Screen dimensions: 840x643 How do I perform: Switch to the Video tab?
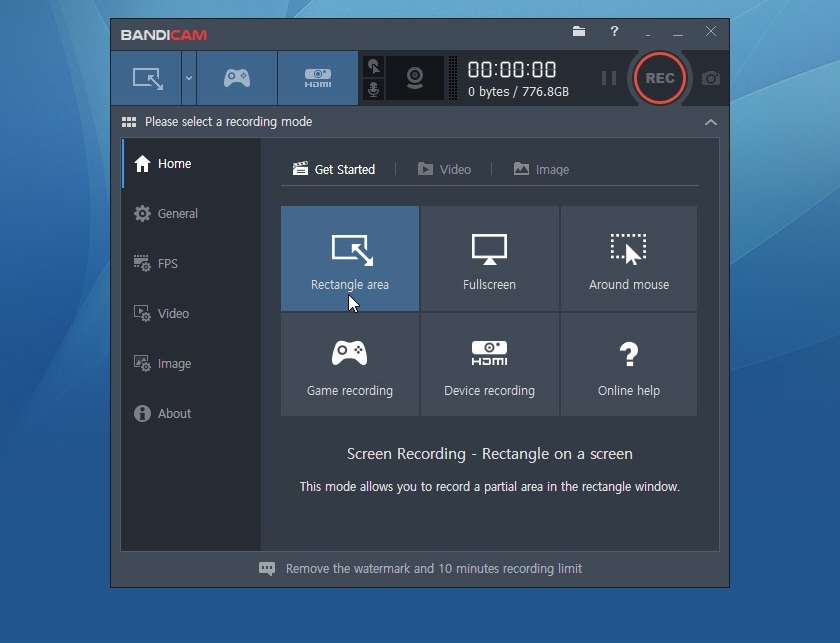point(444,169)
